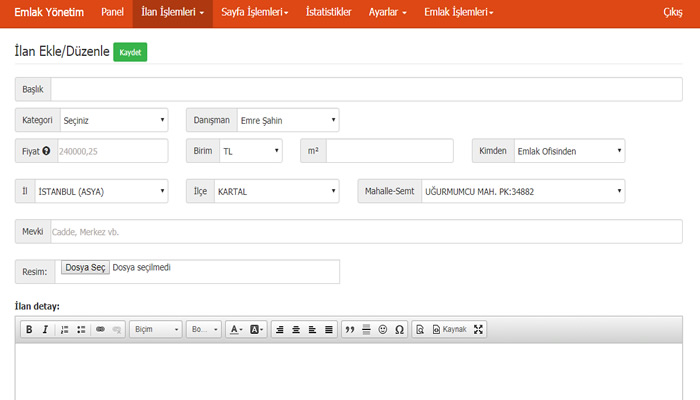Click the Dosya Seç file button
This screenshot has width=700, height=400.
(85, 268)
